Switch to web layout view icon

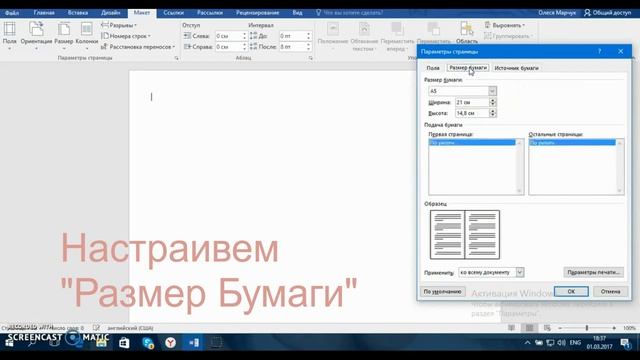click(x=547, y=328)
